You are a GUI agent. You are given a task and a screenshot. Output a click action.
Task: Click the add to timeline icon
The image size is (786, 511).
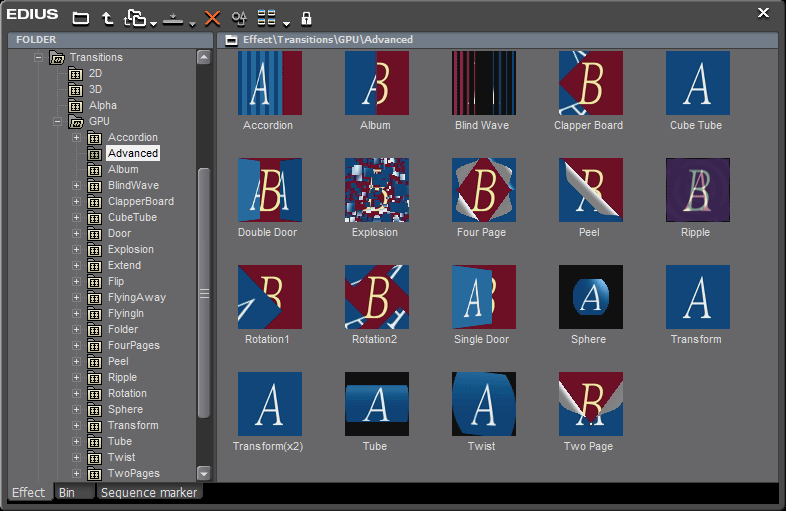click(174, 18)
